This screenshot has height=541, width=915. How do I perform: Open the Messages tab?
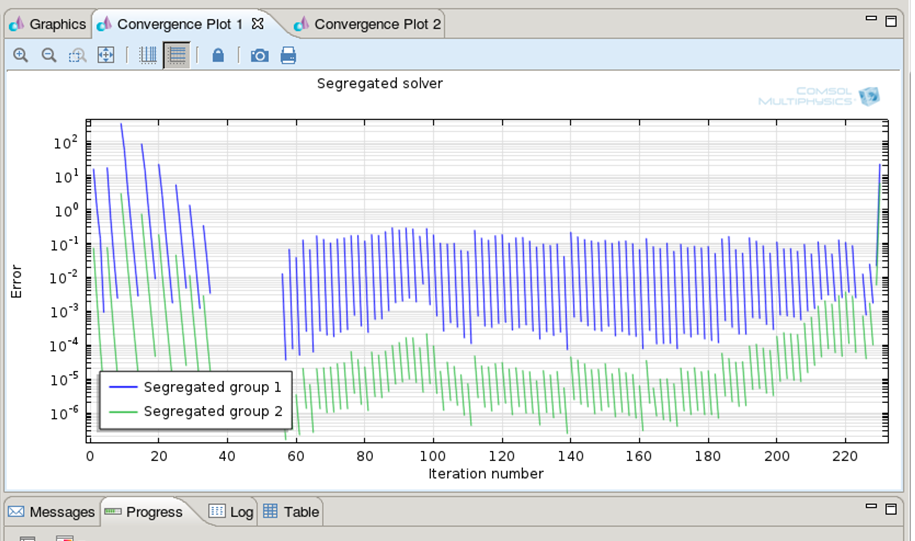[52, 512]
